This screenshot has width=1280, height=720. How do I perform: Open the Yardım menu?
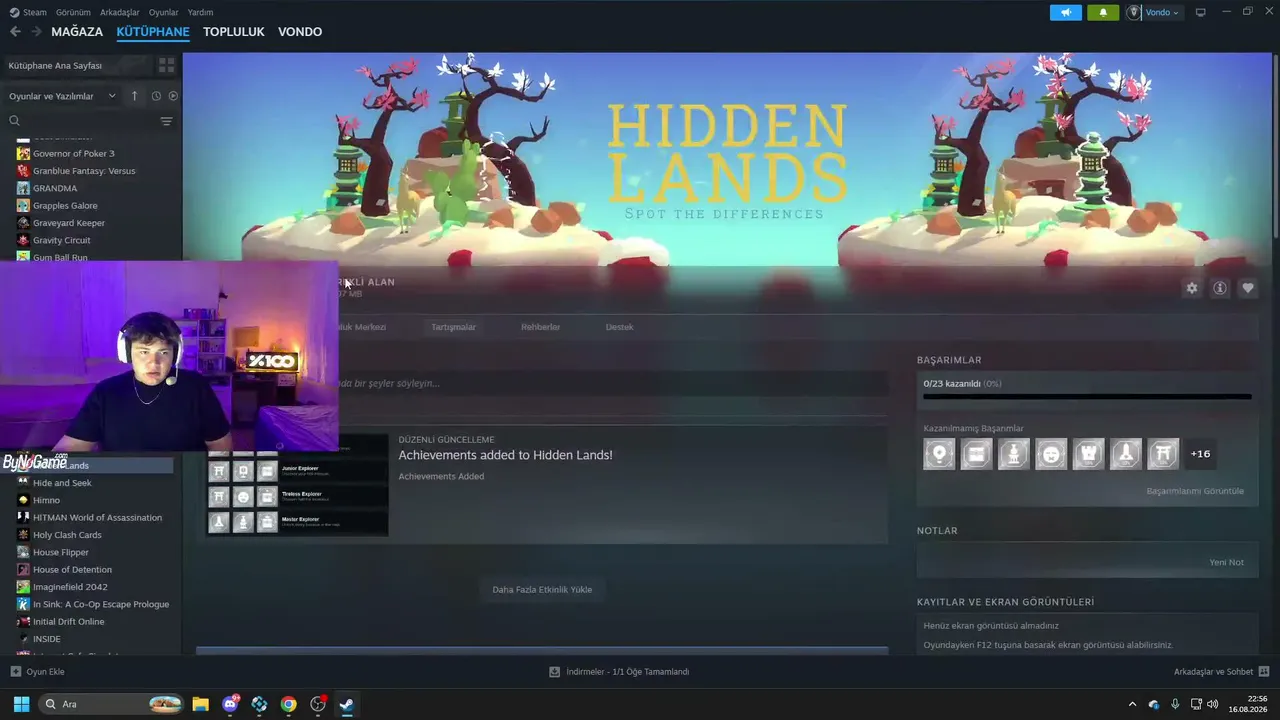(x=200, y=12)
